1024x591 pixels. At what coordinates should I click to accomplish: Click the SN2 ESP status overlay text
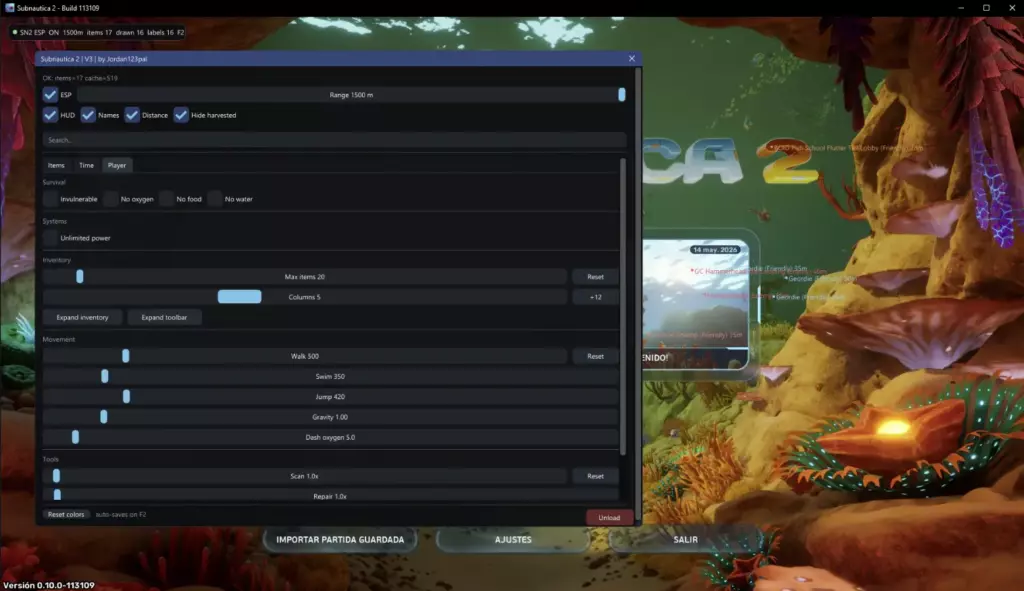pos(98,32)
